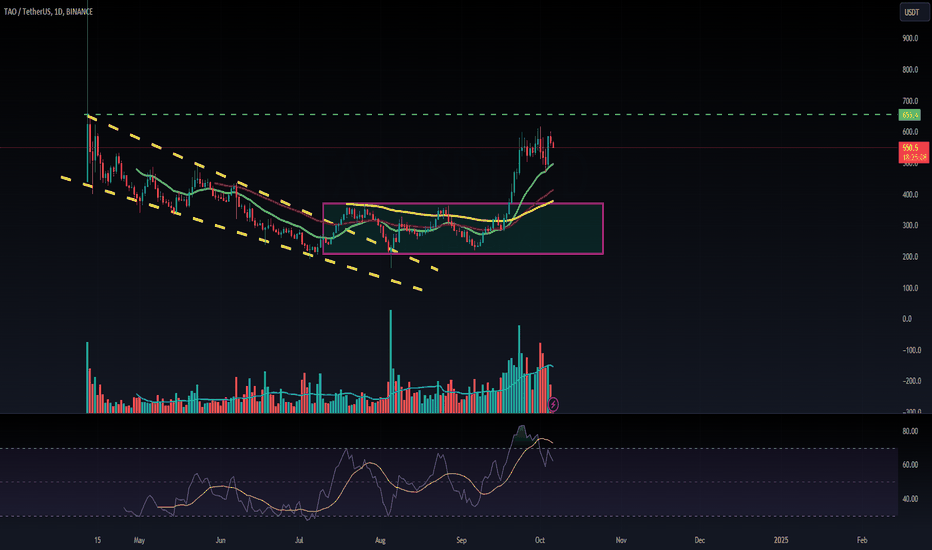
Task: Click the Oct date on time axis
Action: tap(540, 540)
